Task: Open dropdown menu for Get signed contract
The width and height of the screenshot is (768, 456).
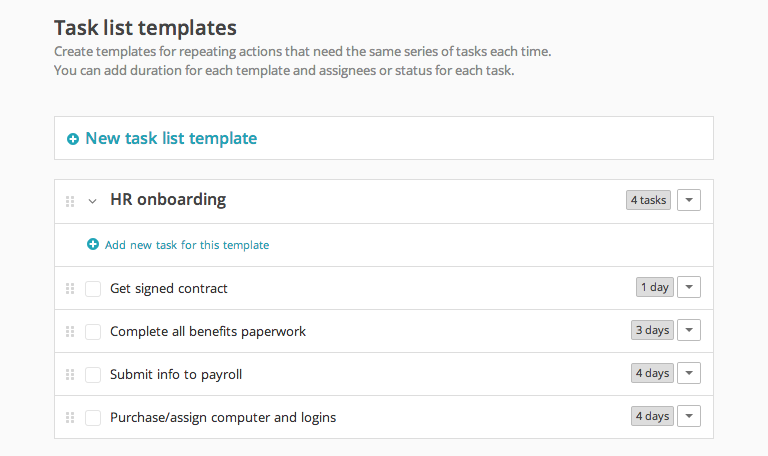Action: point(689,287)
